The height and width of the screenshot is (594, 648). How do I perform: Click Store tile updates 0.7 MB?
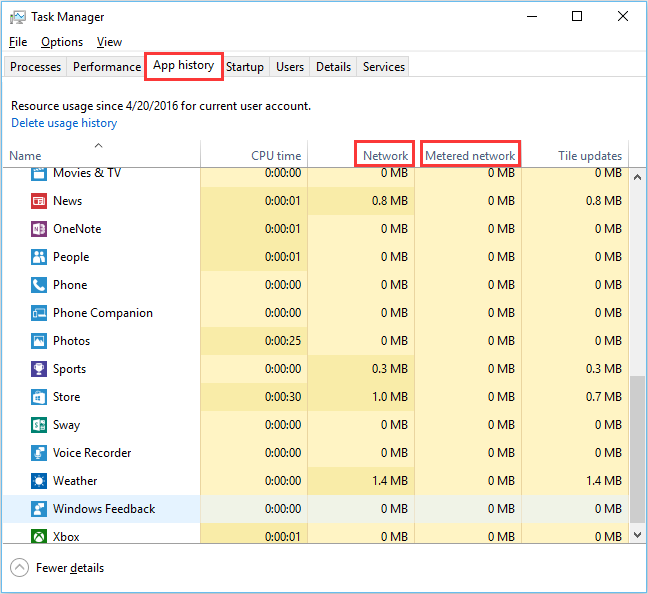604,397
